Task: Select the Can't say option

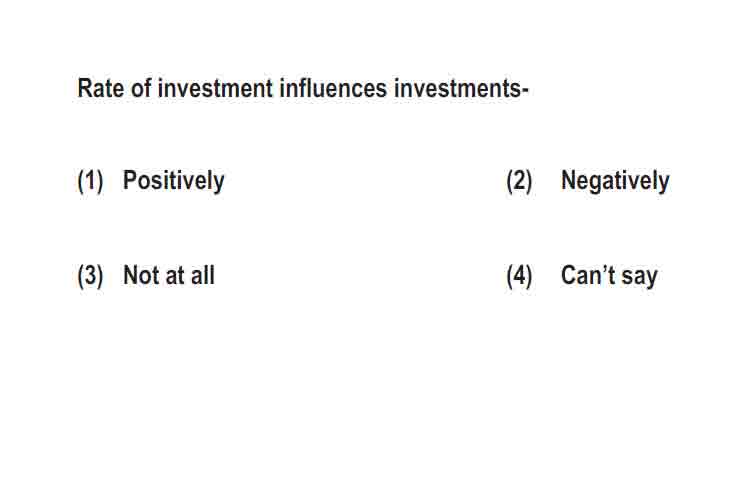Action: [609, 276]
